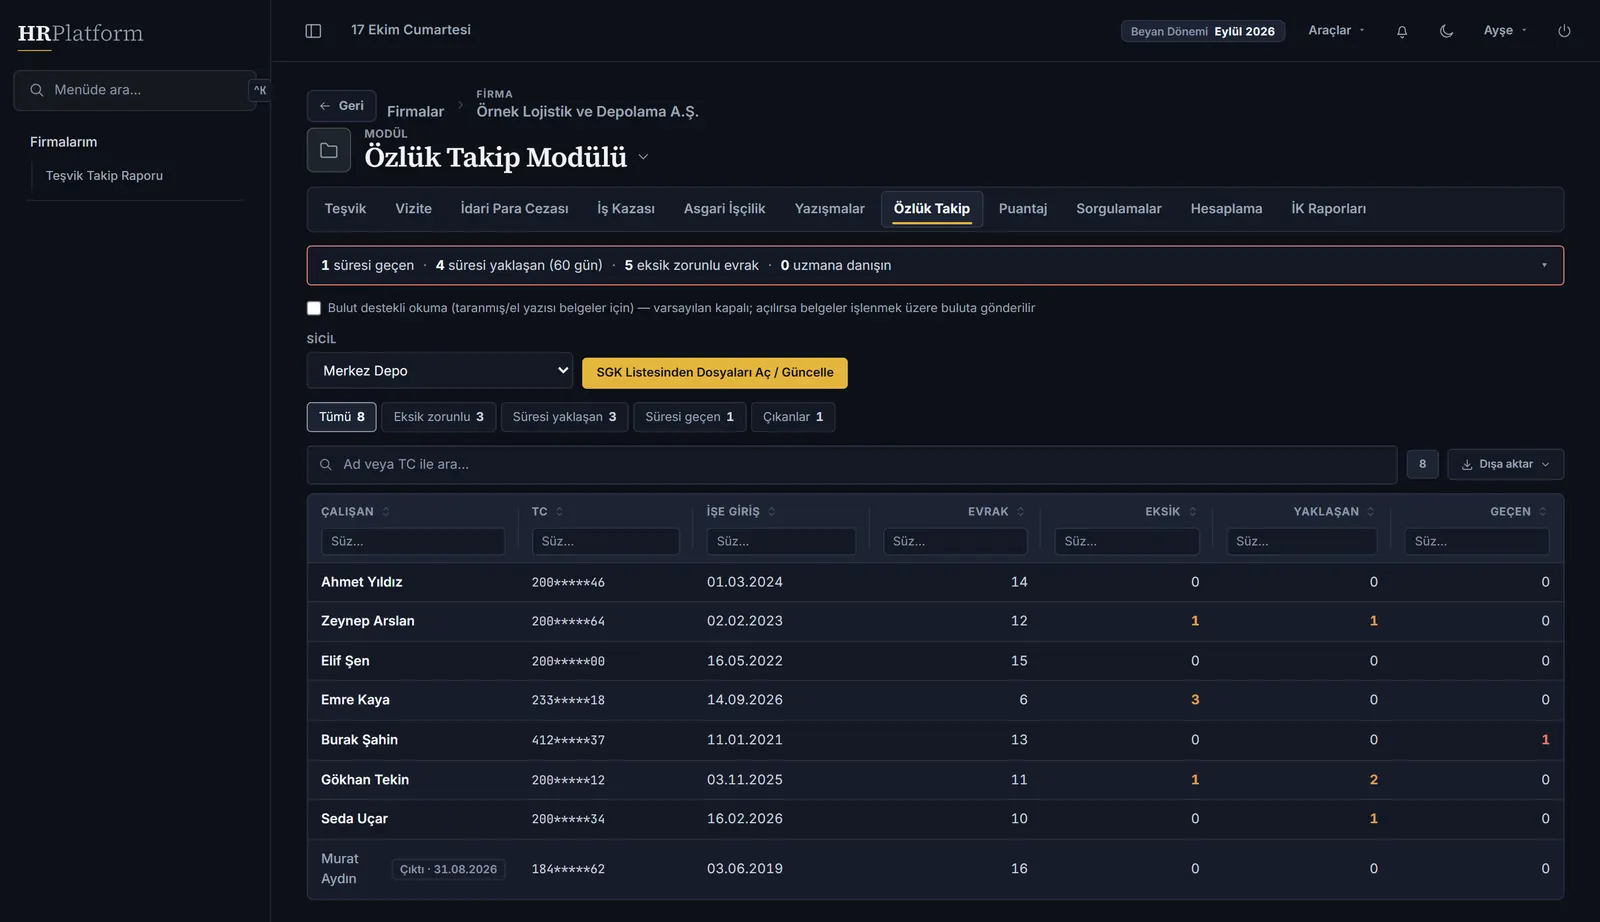
Task: Open the Dışa aktar export dropdown
Action: coord(1505,465)
